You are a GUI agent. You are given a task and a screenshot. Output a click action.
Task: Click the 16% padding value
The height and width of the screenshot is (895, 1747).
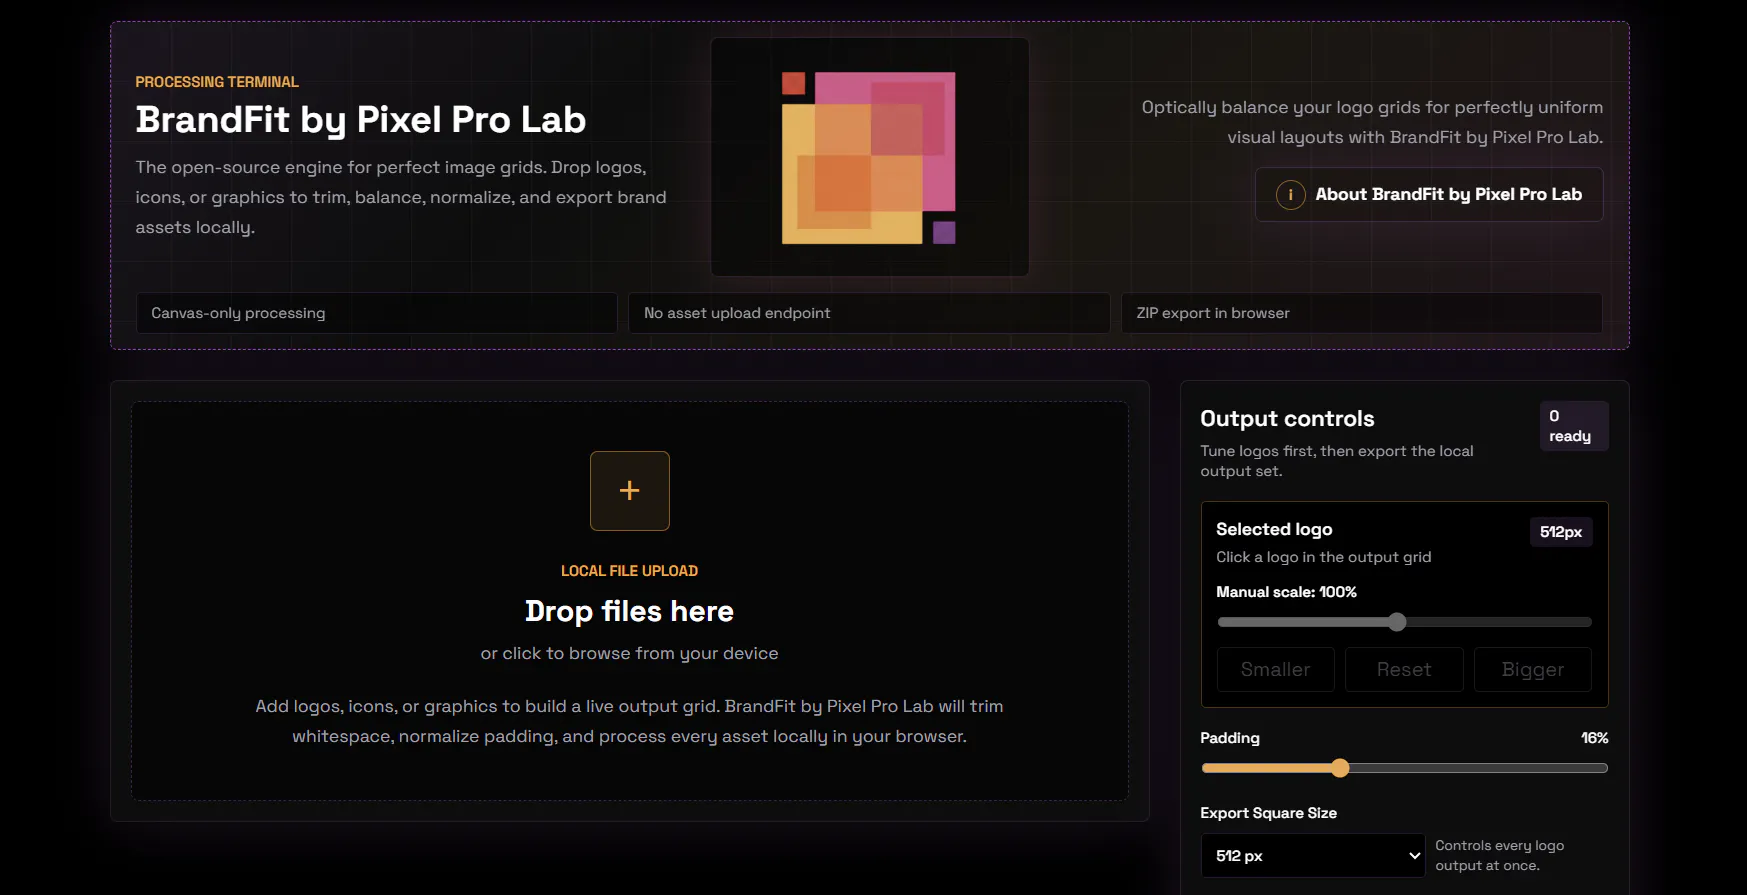(1594, 738)
